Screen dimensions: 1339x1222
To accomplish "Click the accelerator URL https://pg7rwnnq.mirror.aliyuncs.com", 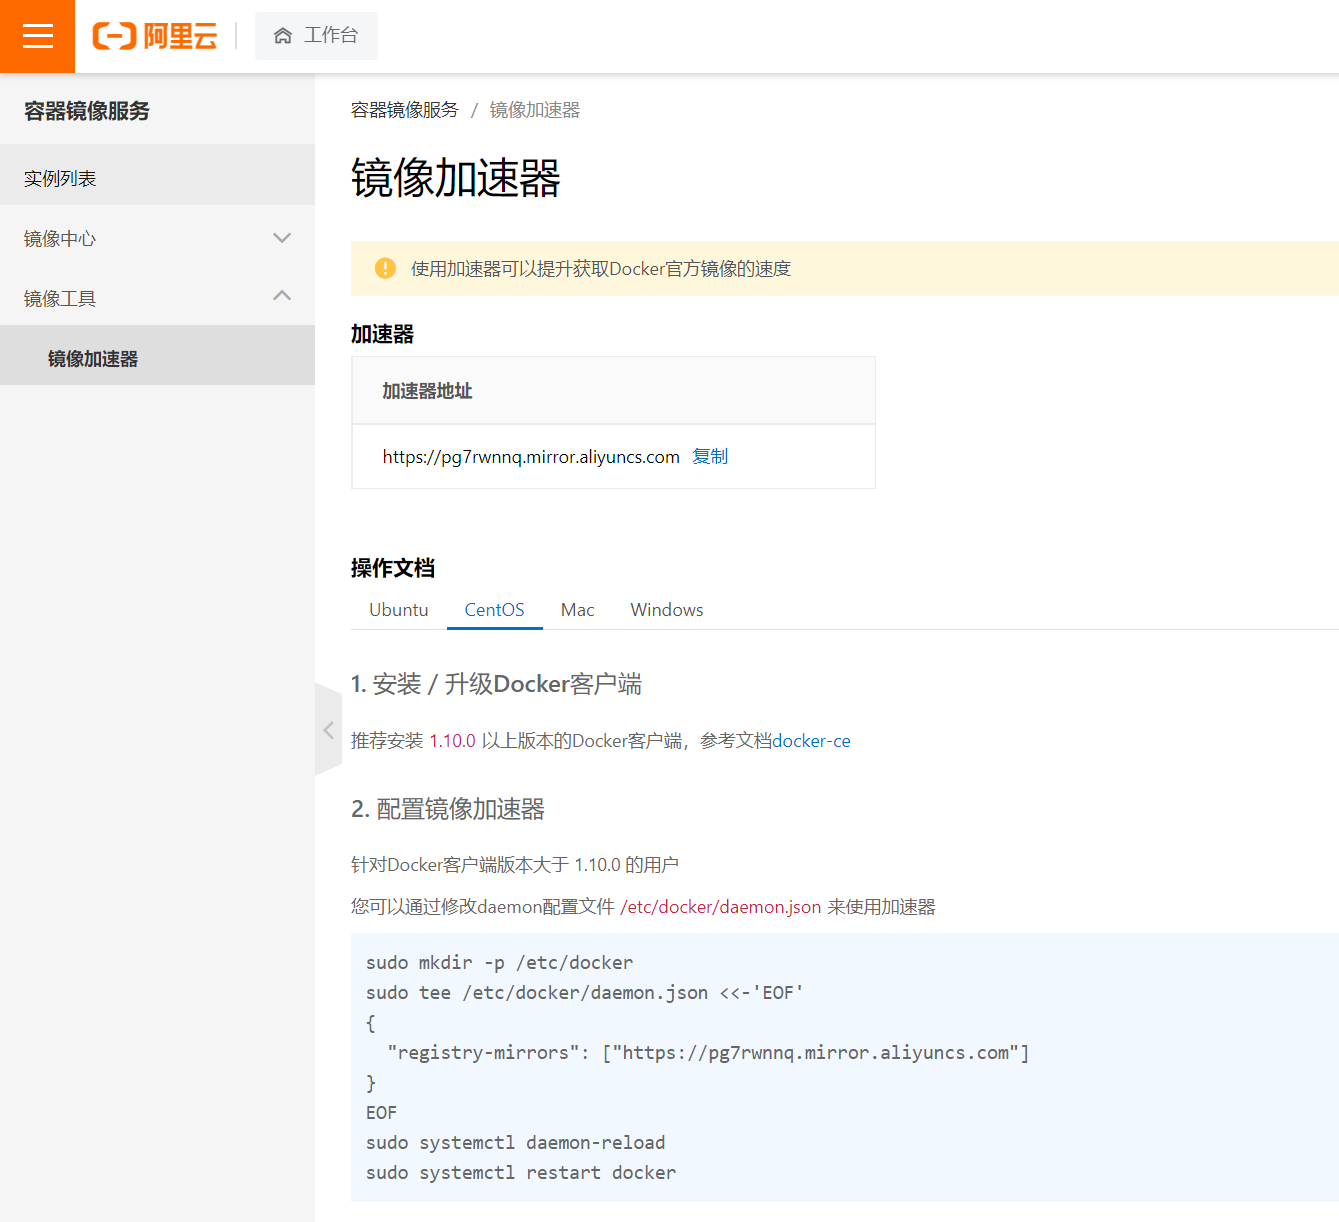I will click(531, 457).
